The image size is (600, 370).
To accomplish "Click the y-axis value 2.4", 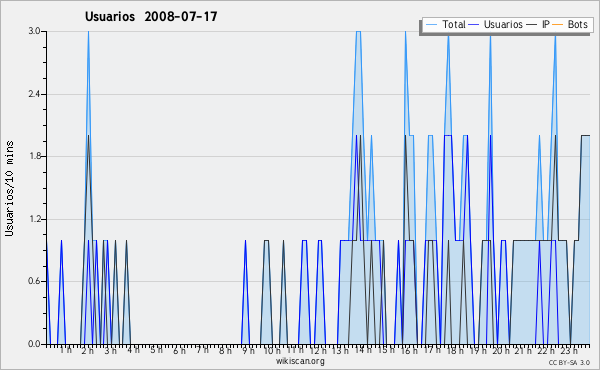I will tap(34, 94).
